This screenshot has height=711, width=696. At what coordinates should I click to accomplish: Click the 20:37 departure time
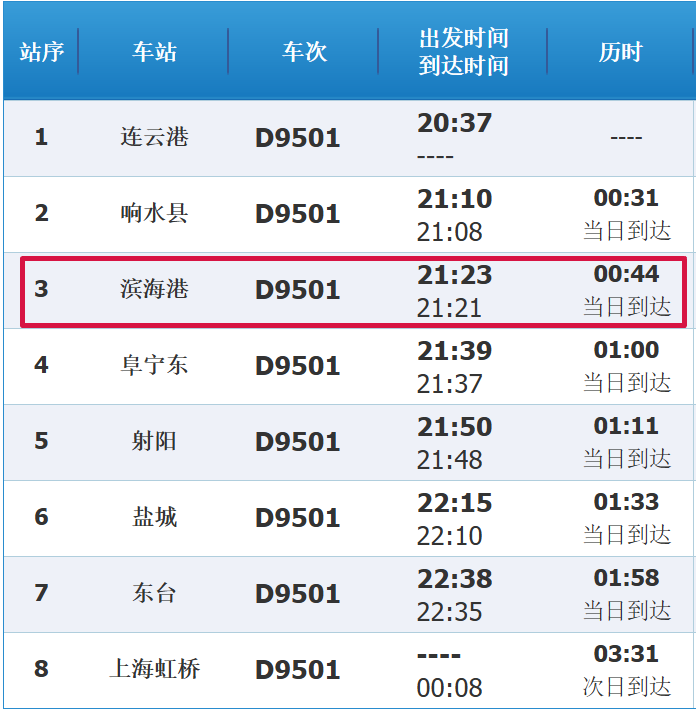[454, 123]
